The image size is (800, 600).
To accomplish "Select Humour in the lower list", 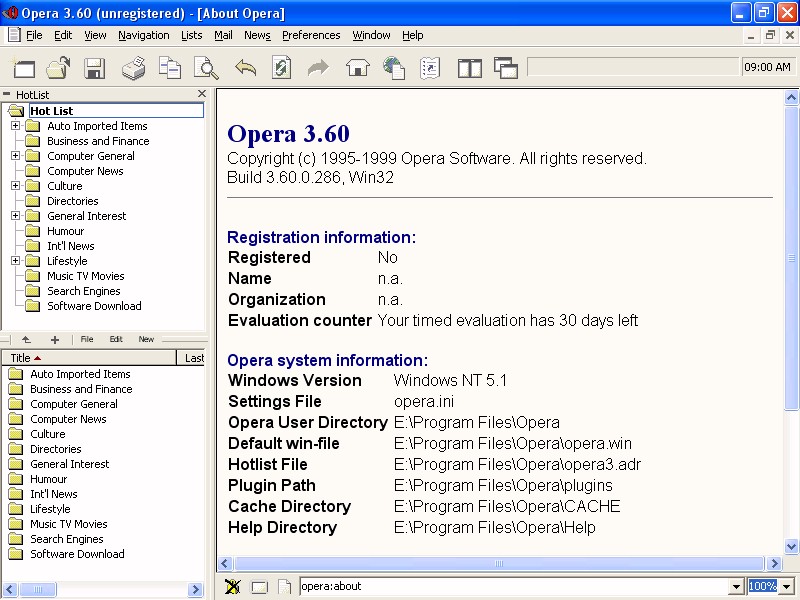I will (x=48, y=479).
